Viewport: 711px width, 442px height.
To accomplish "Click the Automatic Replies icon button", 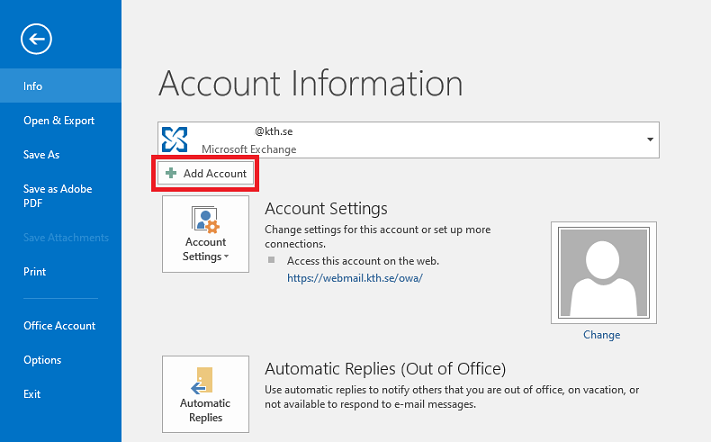I will tap(205, 381).
